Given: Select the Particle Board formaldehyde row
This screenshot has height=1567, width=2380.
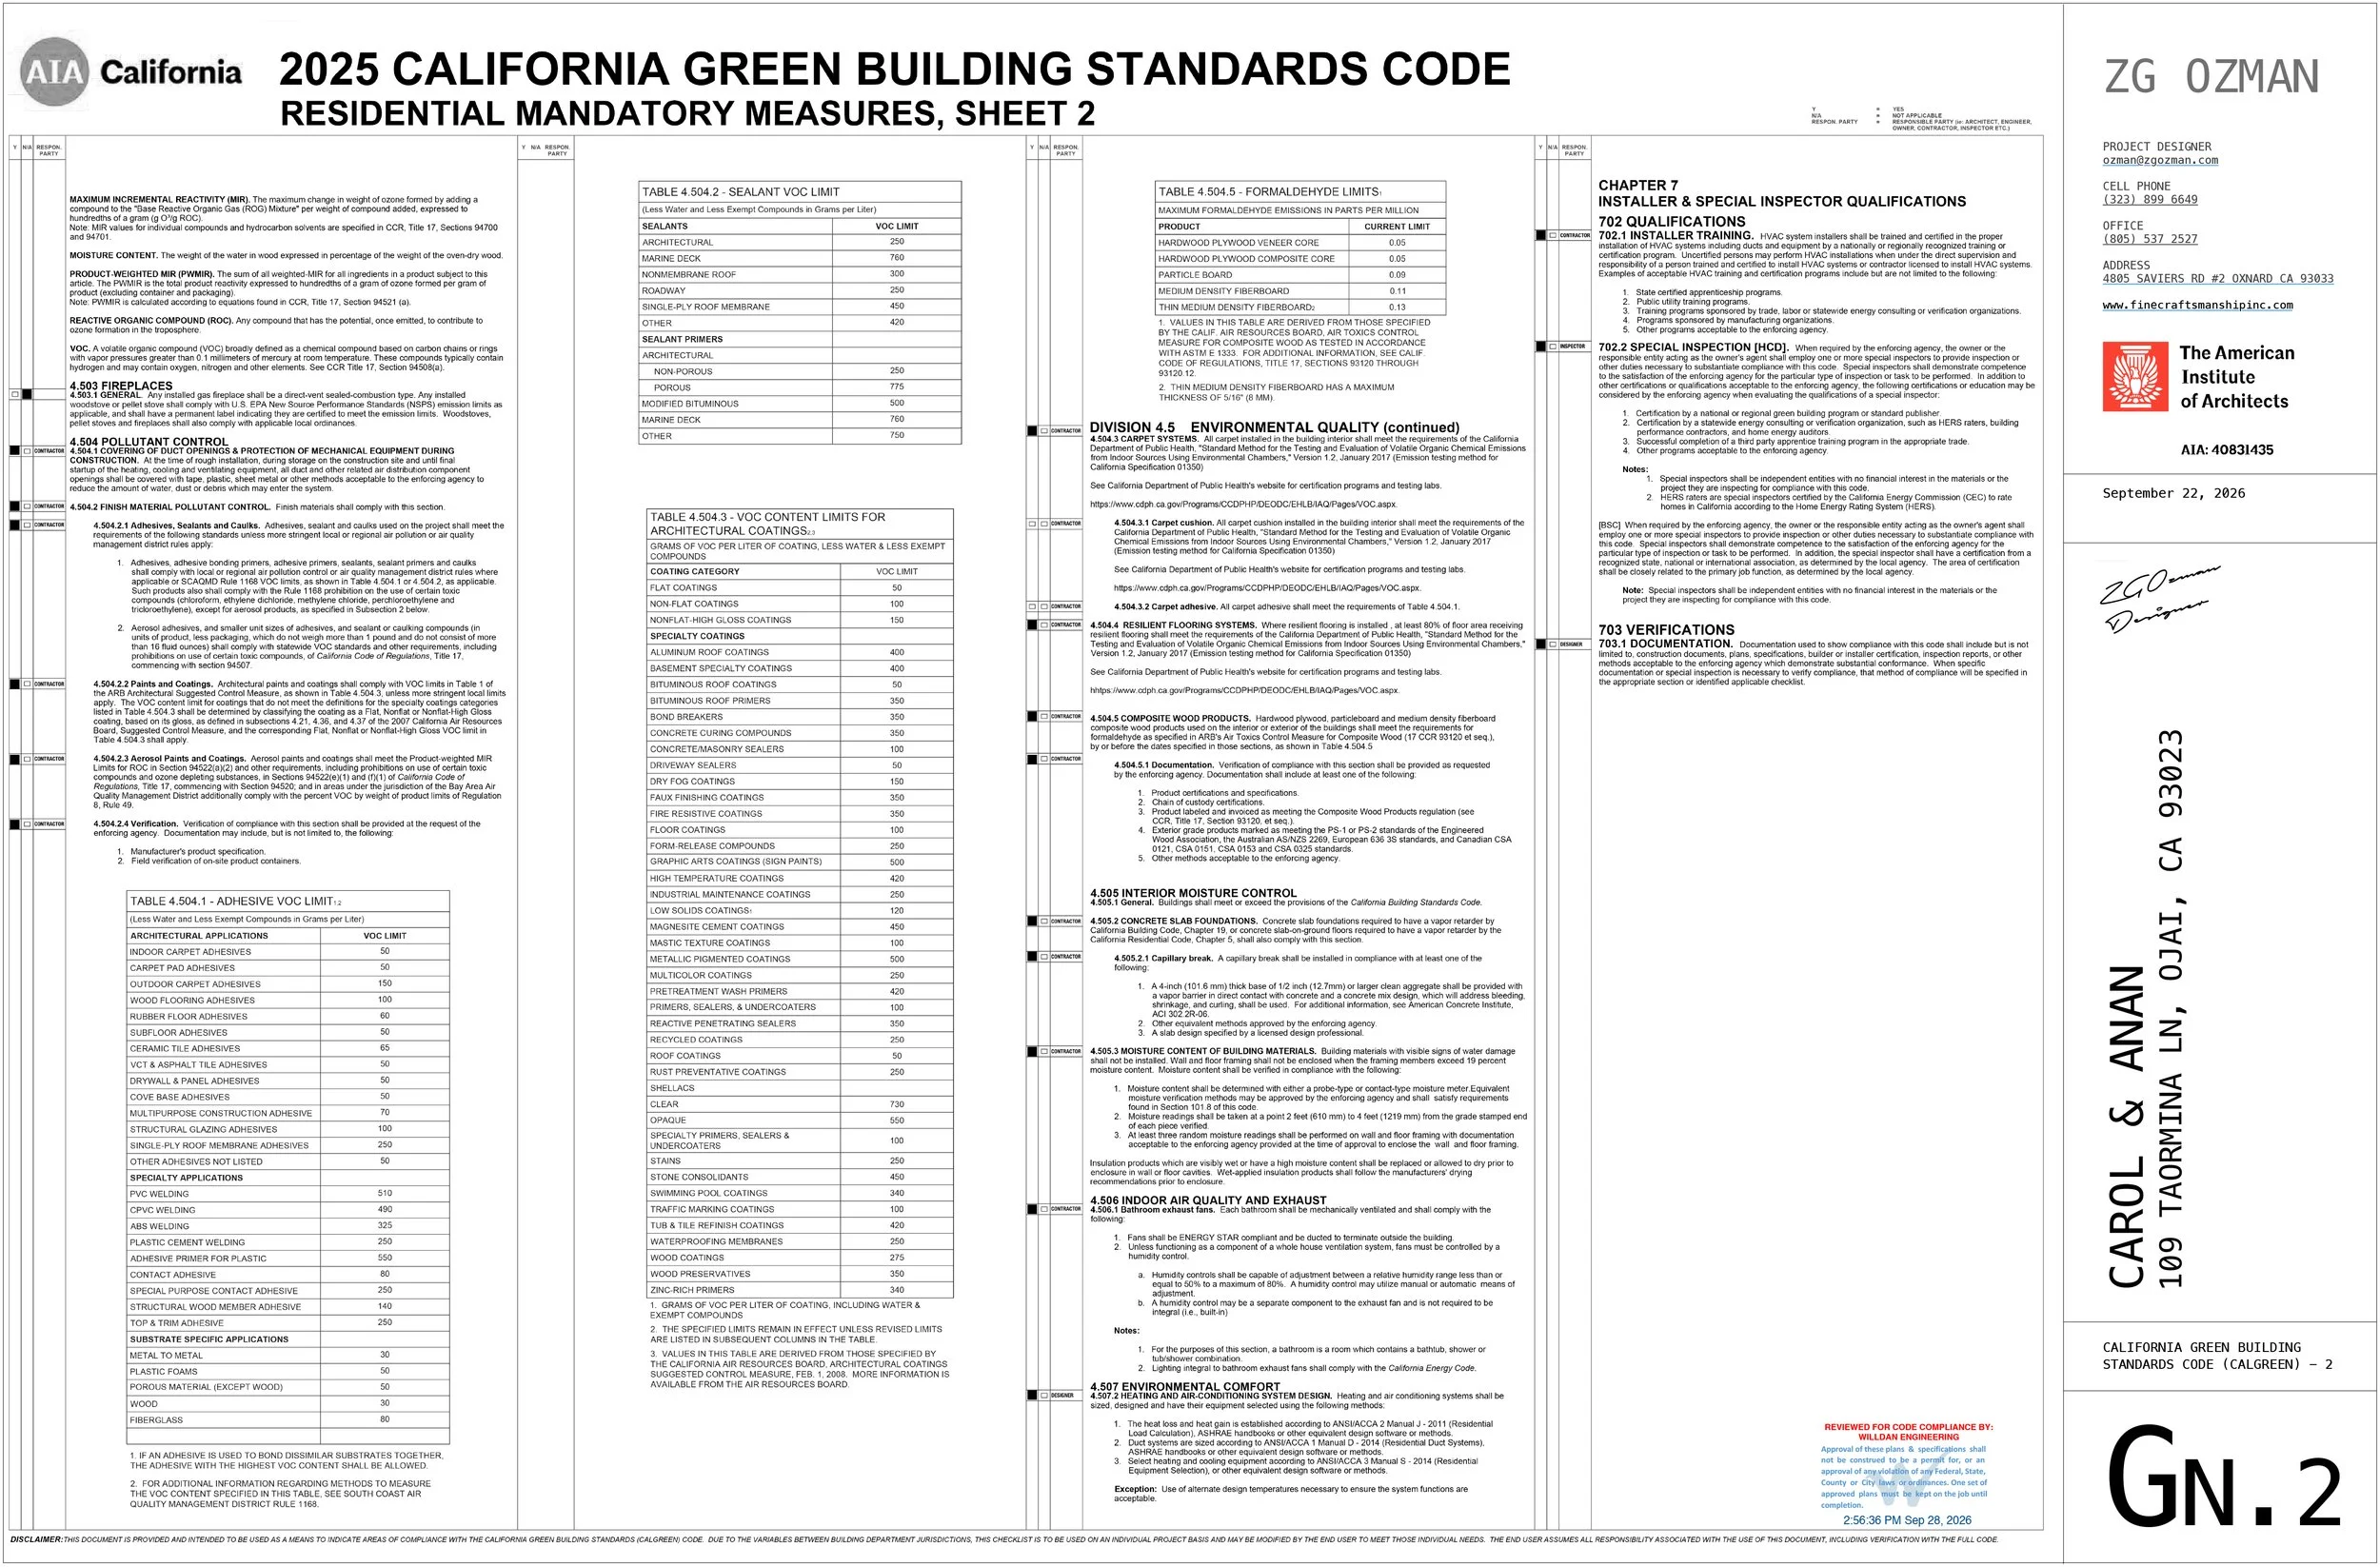Looking at the screenshot, I should 1300,274.
